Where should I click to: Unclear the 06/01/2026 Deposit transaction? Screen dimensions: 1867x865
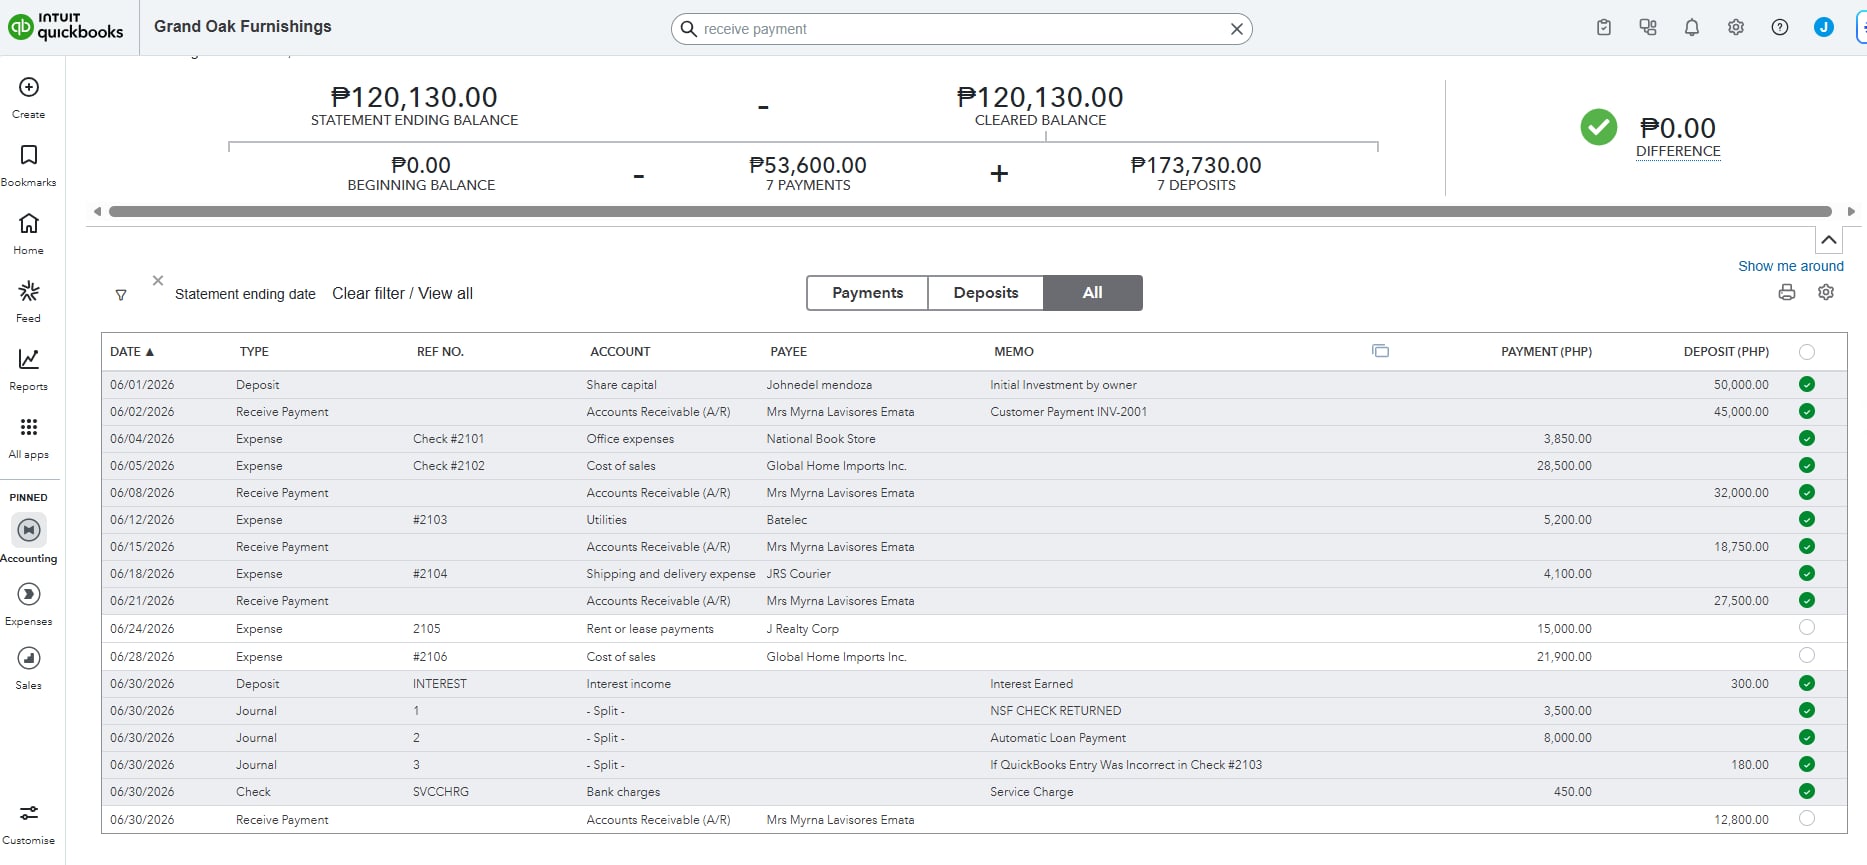(x=1806, y=384)
